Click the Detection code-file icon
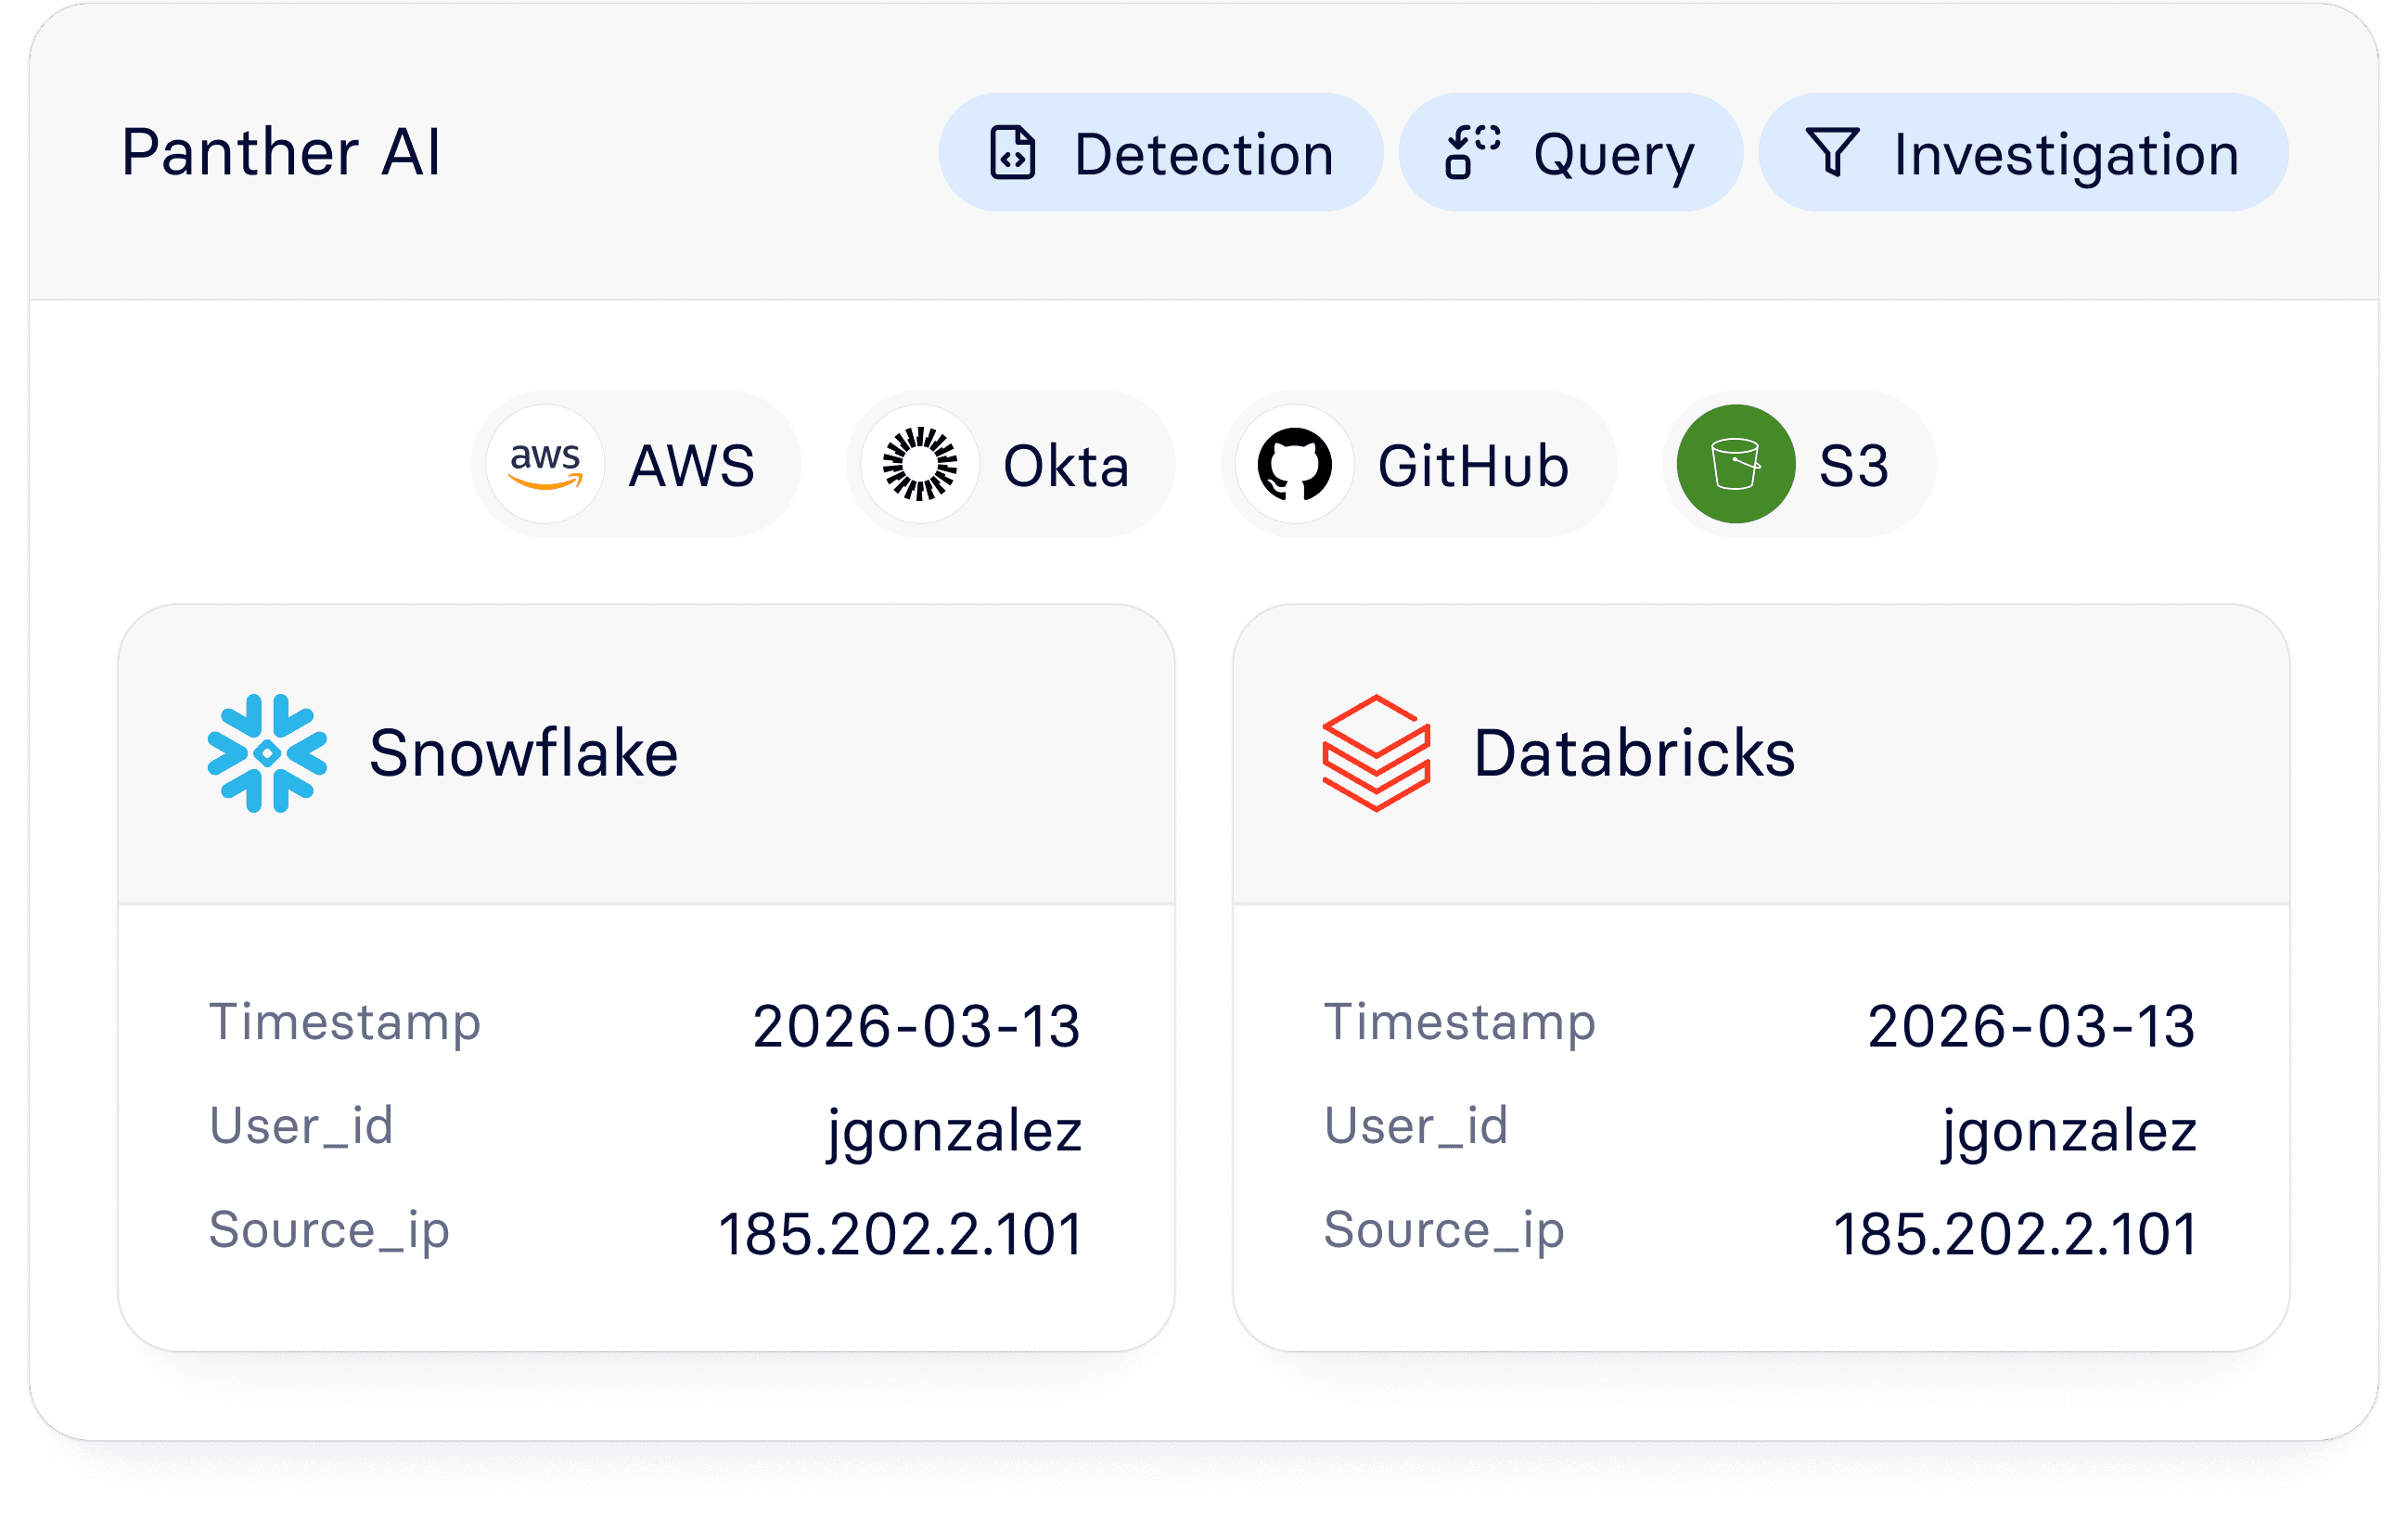The height and width of the screenshot is (1529, 2408). pyautogui.click(x=1012, y=153)
